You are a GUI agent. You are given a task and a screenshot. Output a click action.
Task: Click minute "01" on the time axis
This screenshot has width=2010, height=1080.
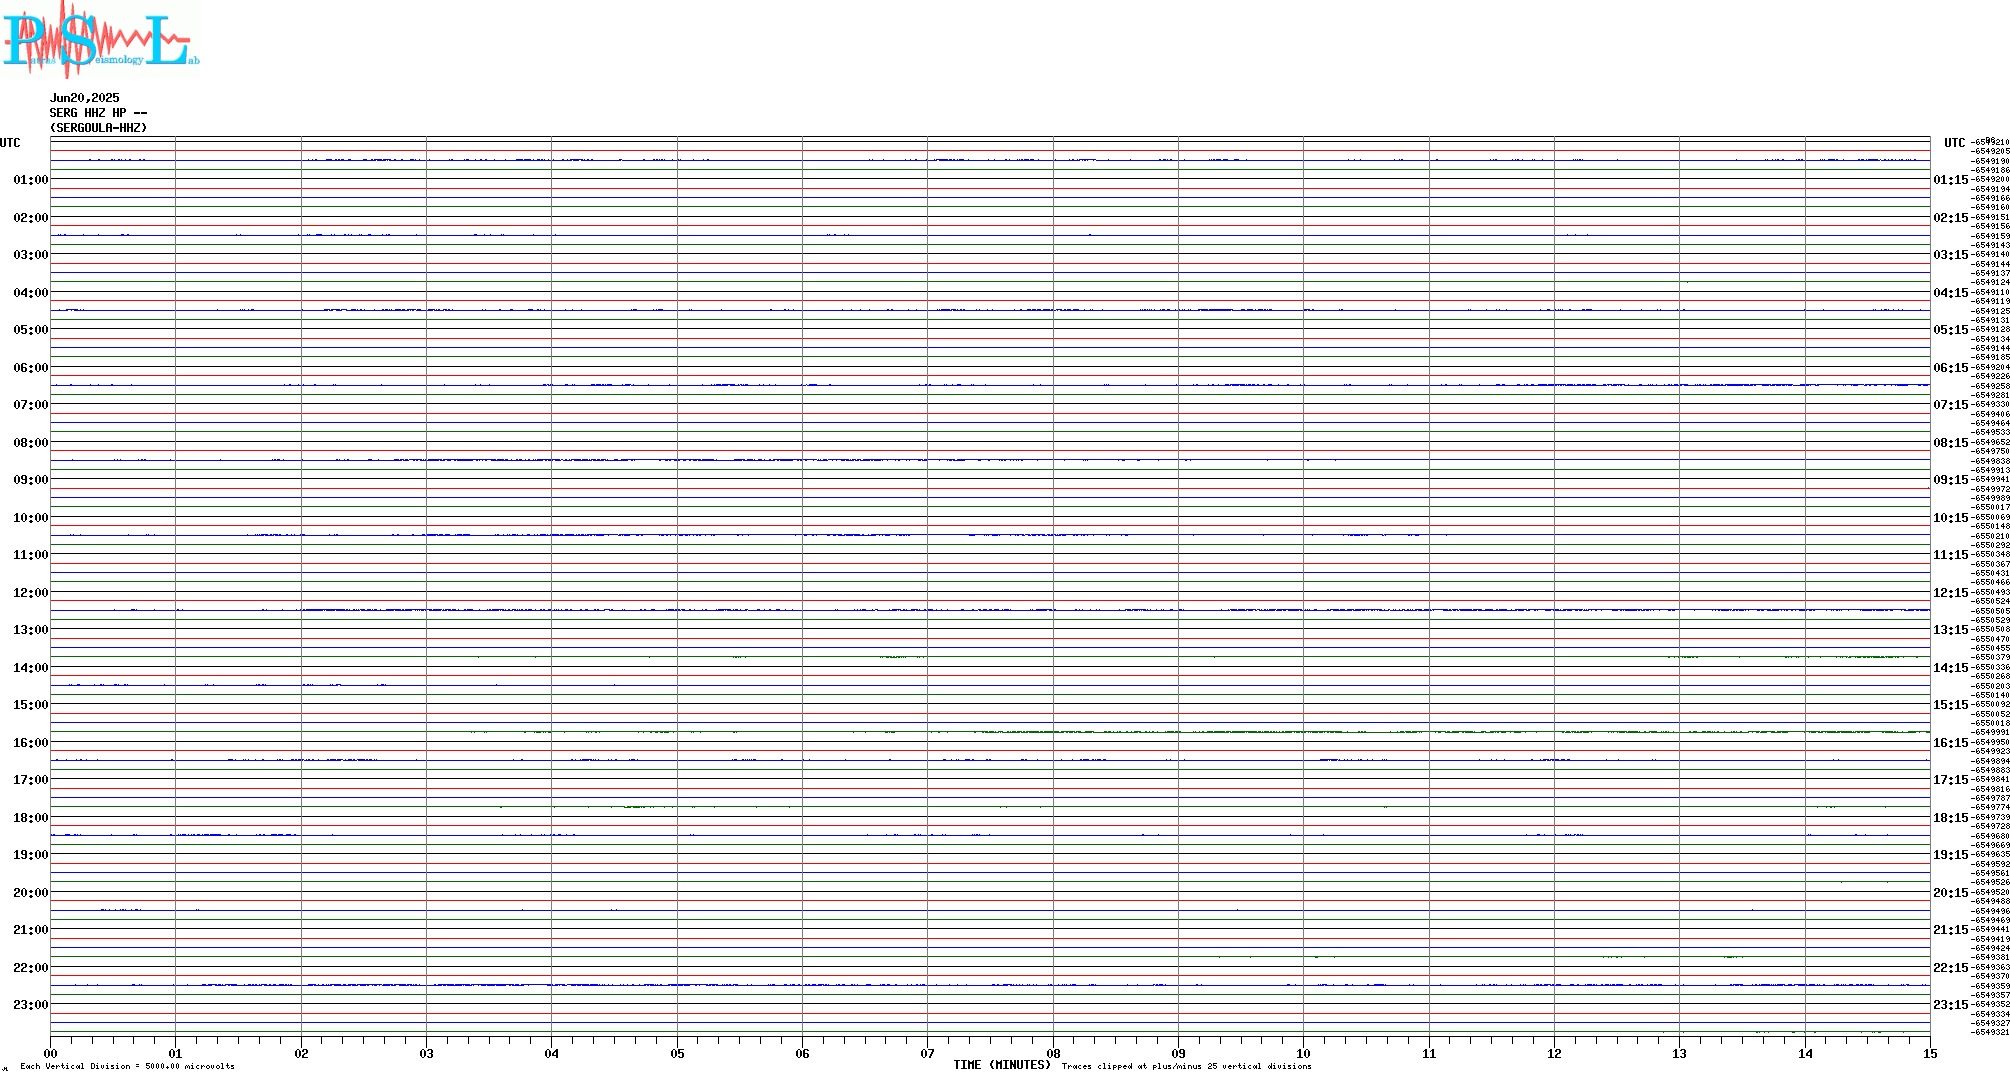click(x=175, y=1053)
